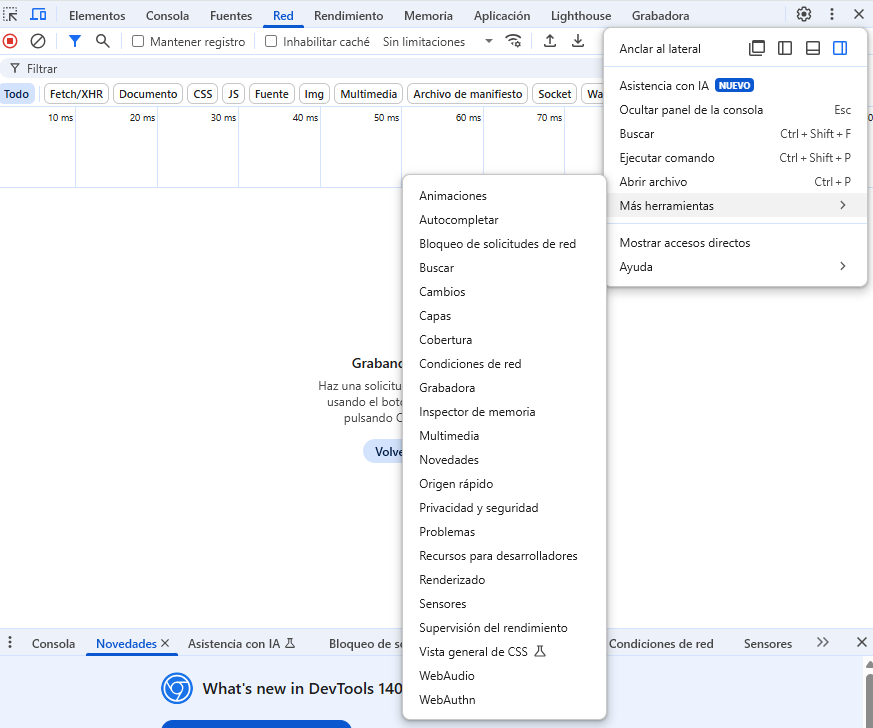Toggle the device toolbar icon

(38, 15)
